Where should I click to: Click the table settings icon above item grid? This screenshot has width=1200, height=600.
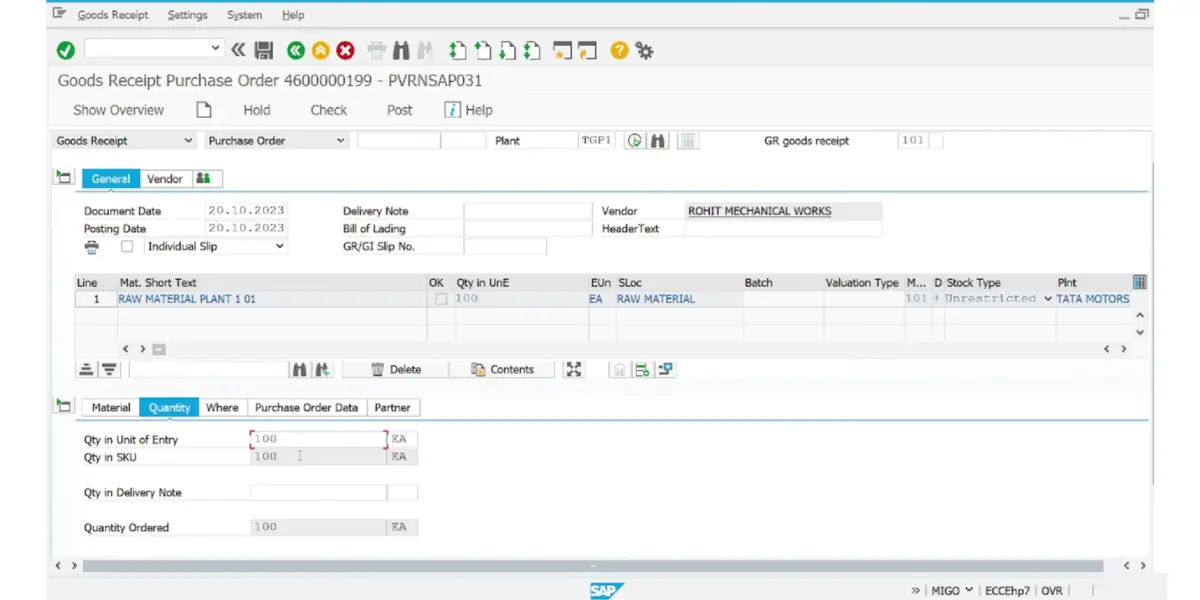pyautogui.click(x=1139, y=282)
